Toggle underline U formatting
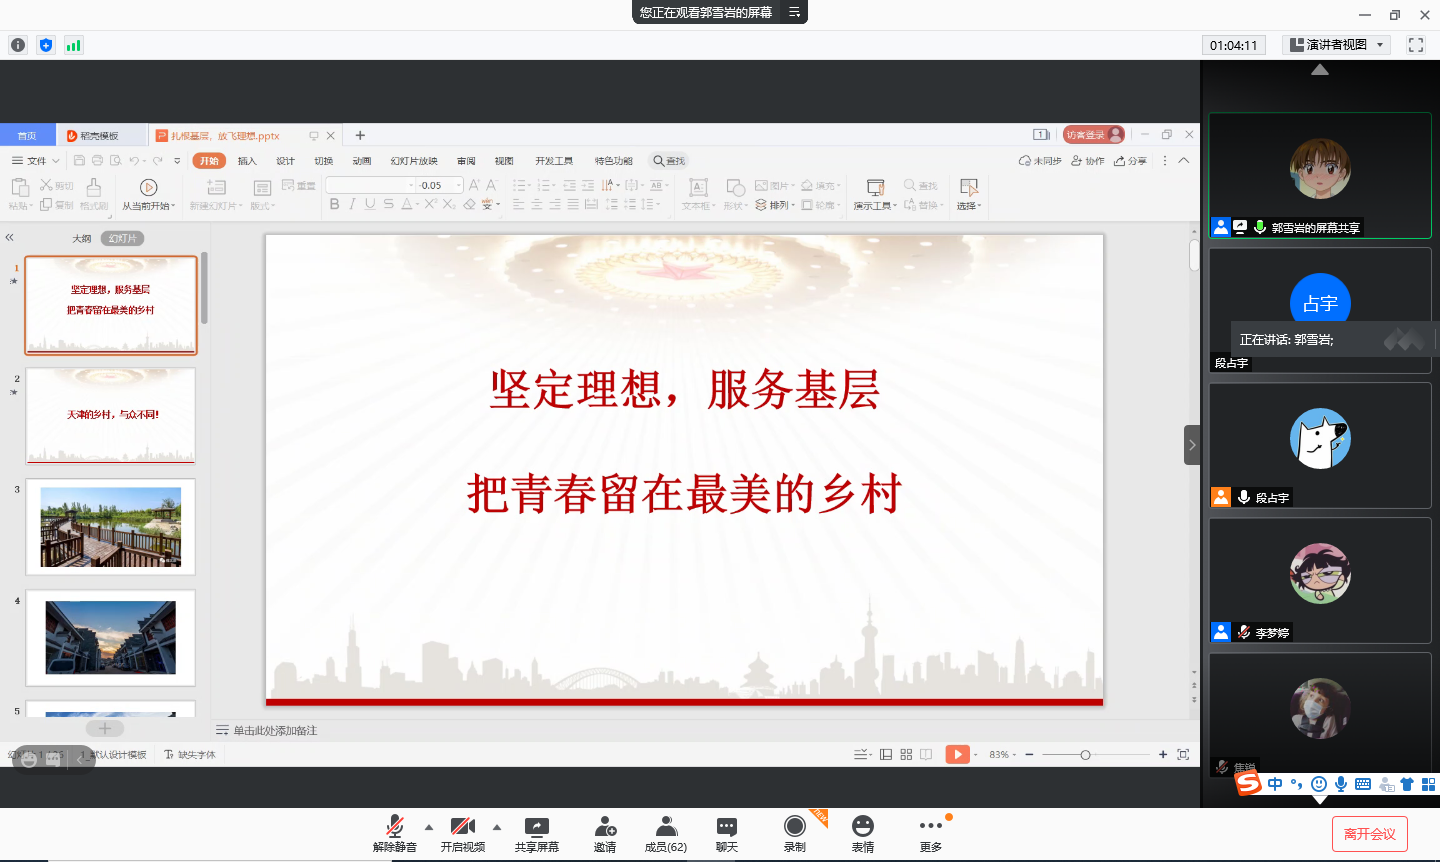Screen dimensions: 1440x862 (370, 204)
